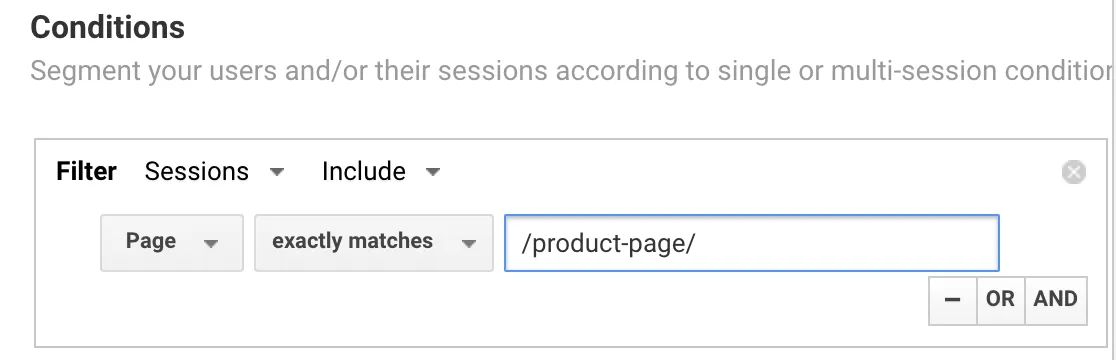
Task: Open the Include/Exclude dropdown
Action: pos(381,171)
